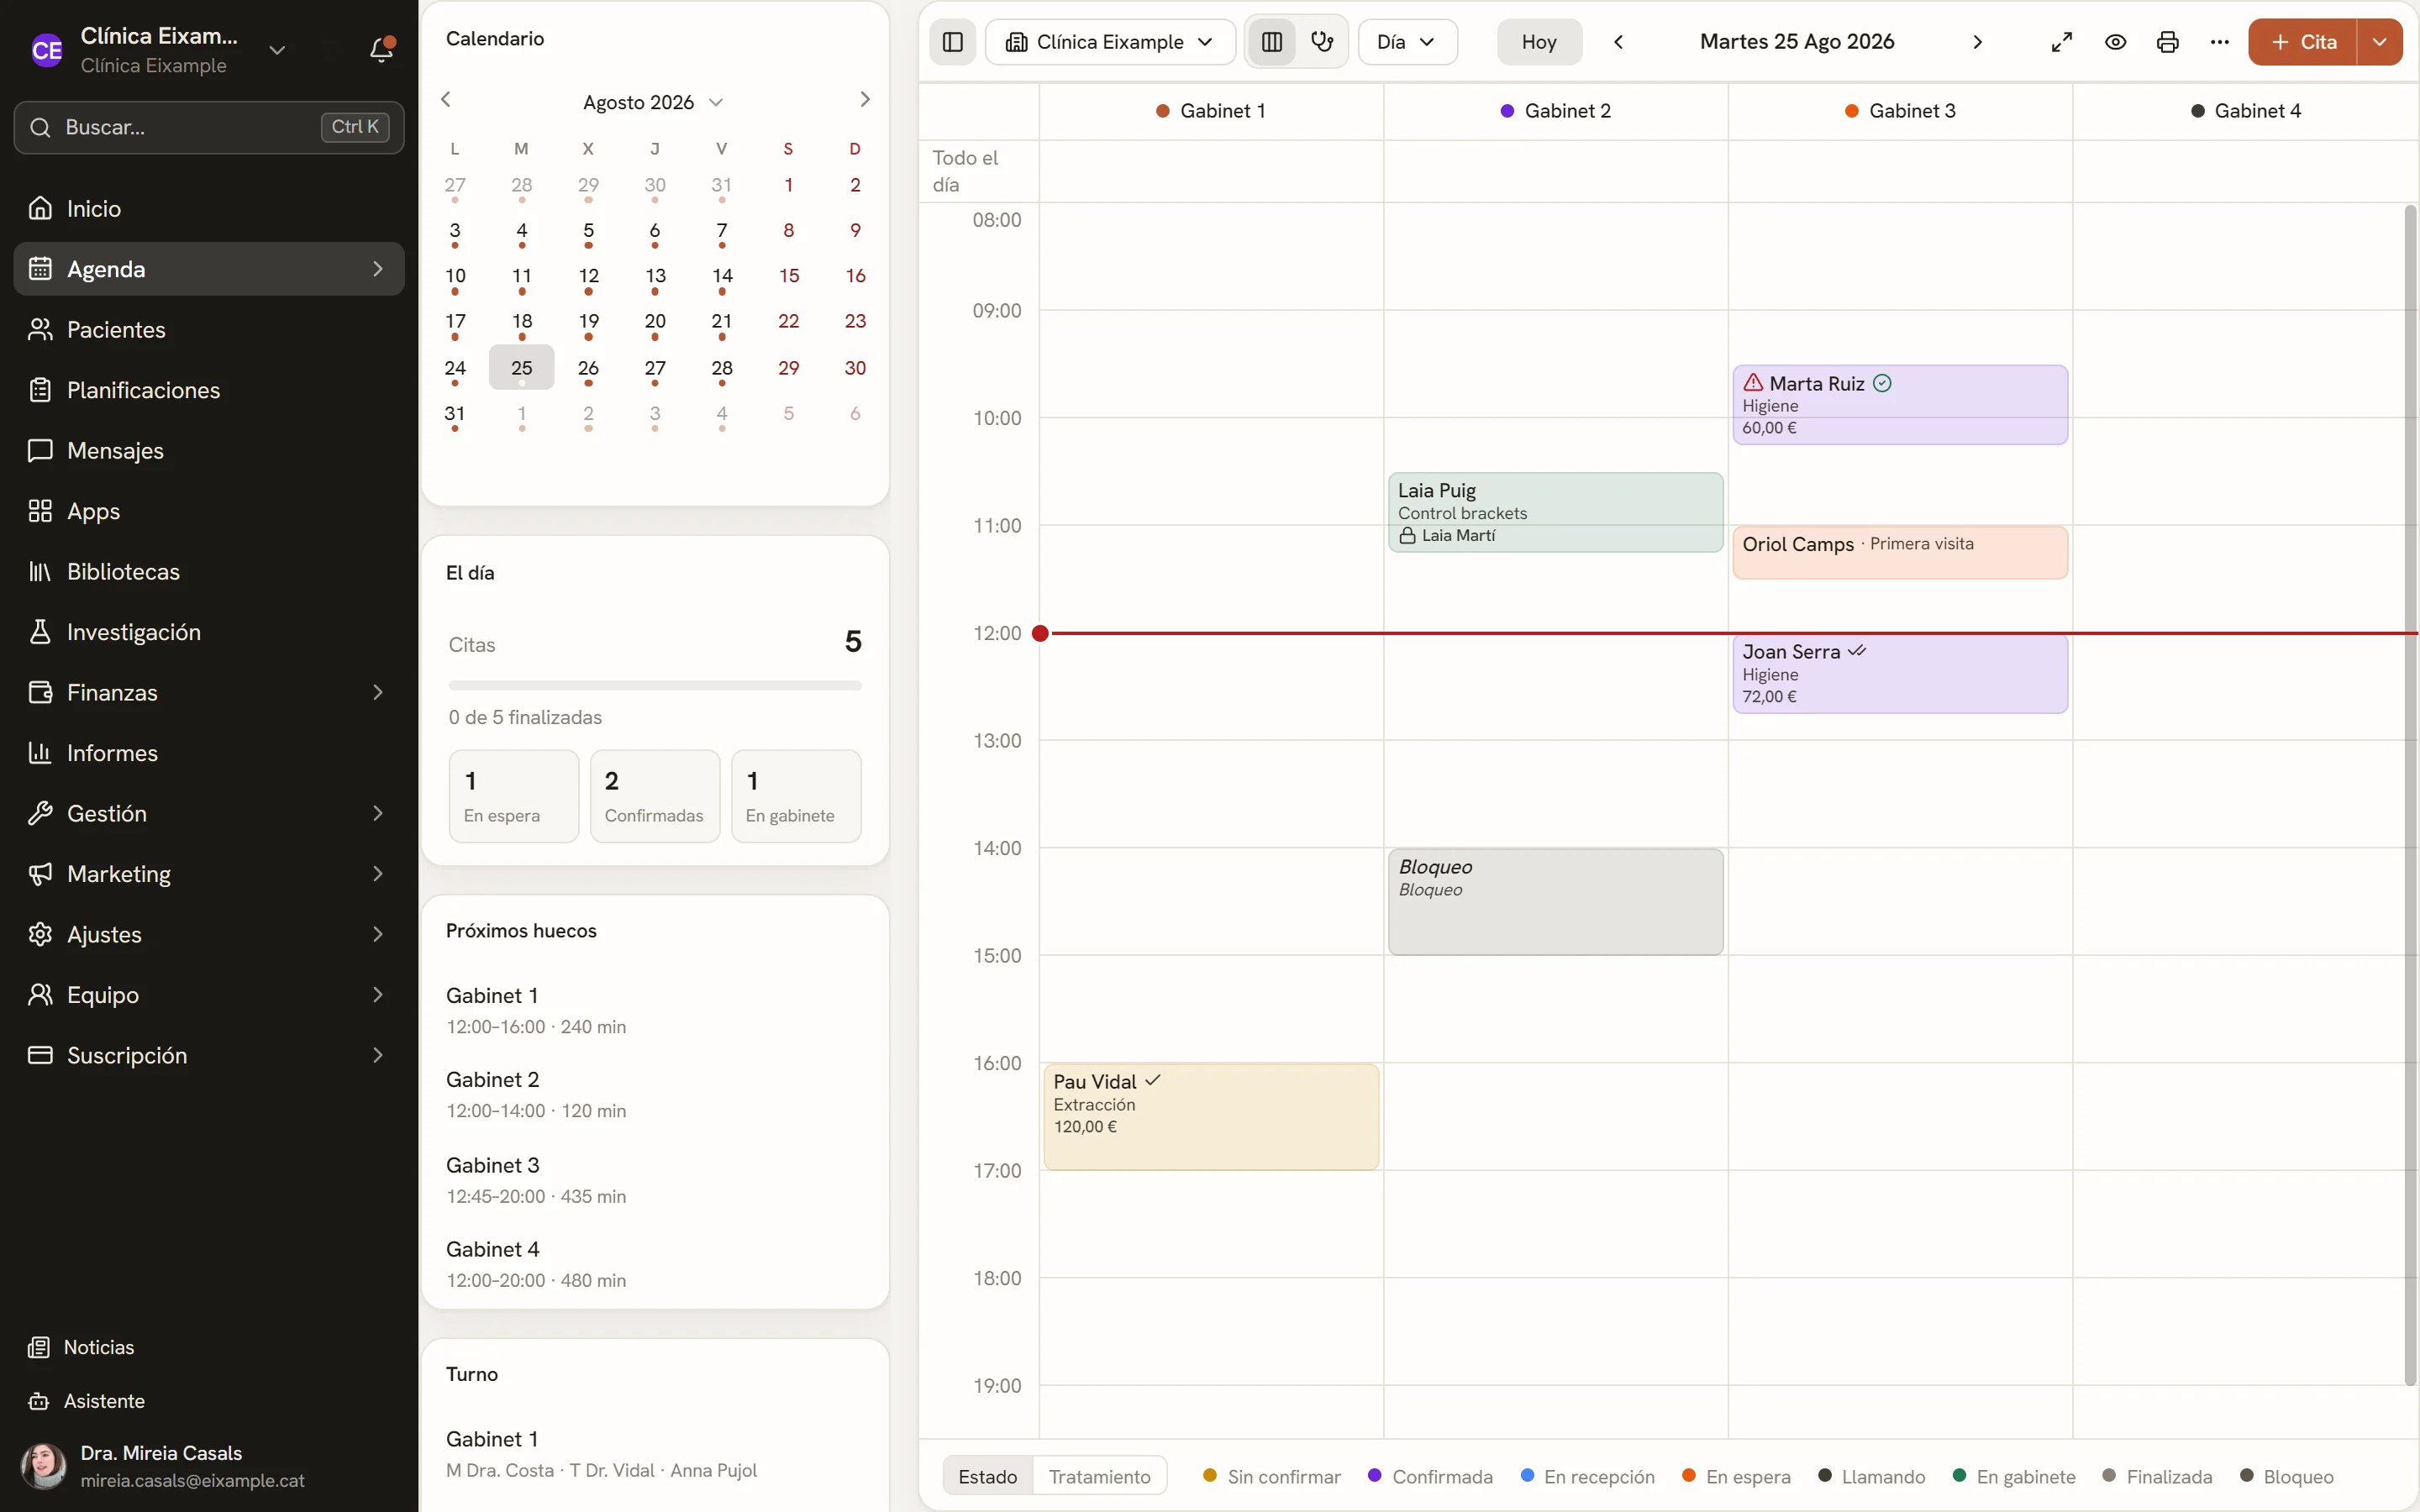Open the Cita button dropdown arrow
The width and height of the screenshot is (2420, 1512).
(2379, 42)
